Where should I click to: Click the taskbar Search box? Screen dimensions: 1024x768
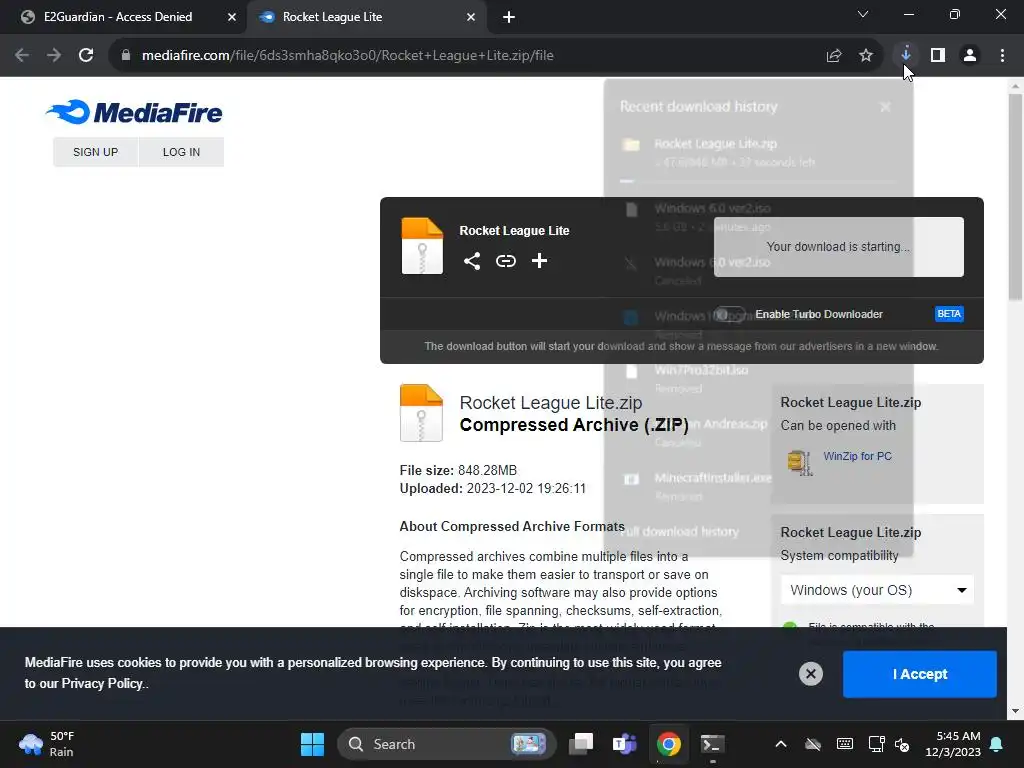coord(446,744)
